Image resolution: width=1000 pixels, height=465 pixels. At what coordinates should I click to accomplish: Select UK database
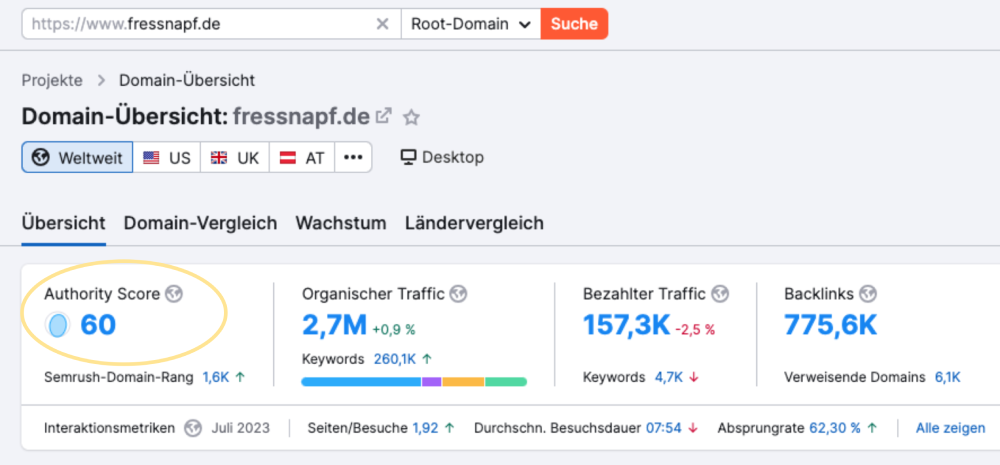(235, 158)
